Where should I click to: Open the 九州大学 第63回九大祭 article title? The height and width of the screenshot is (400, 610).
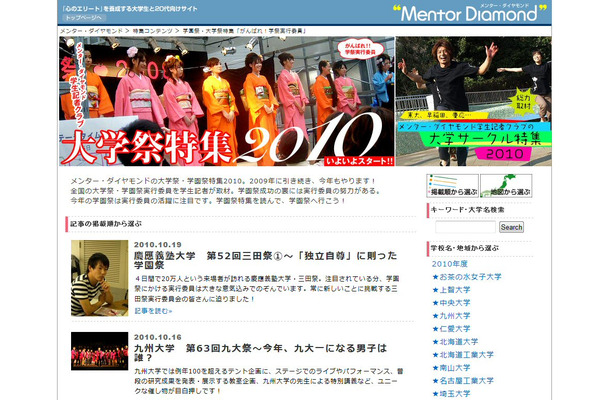(260, 353)
